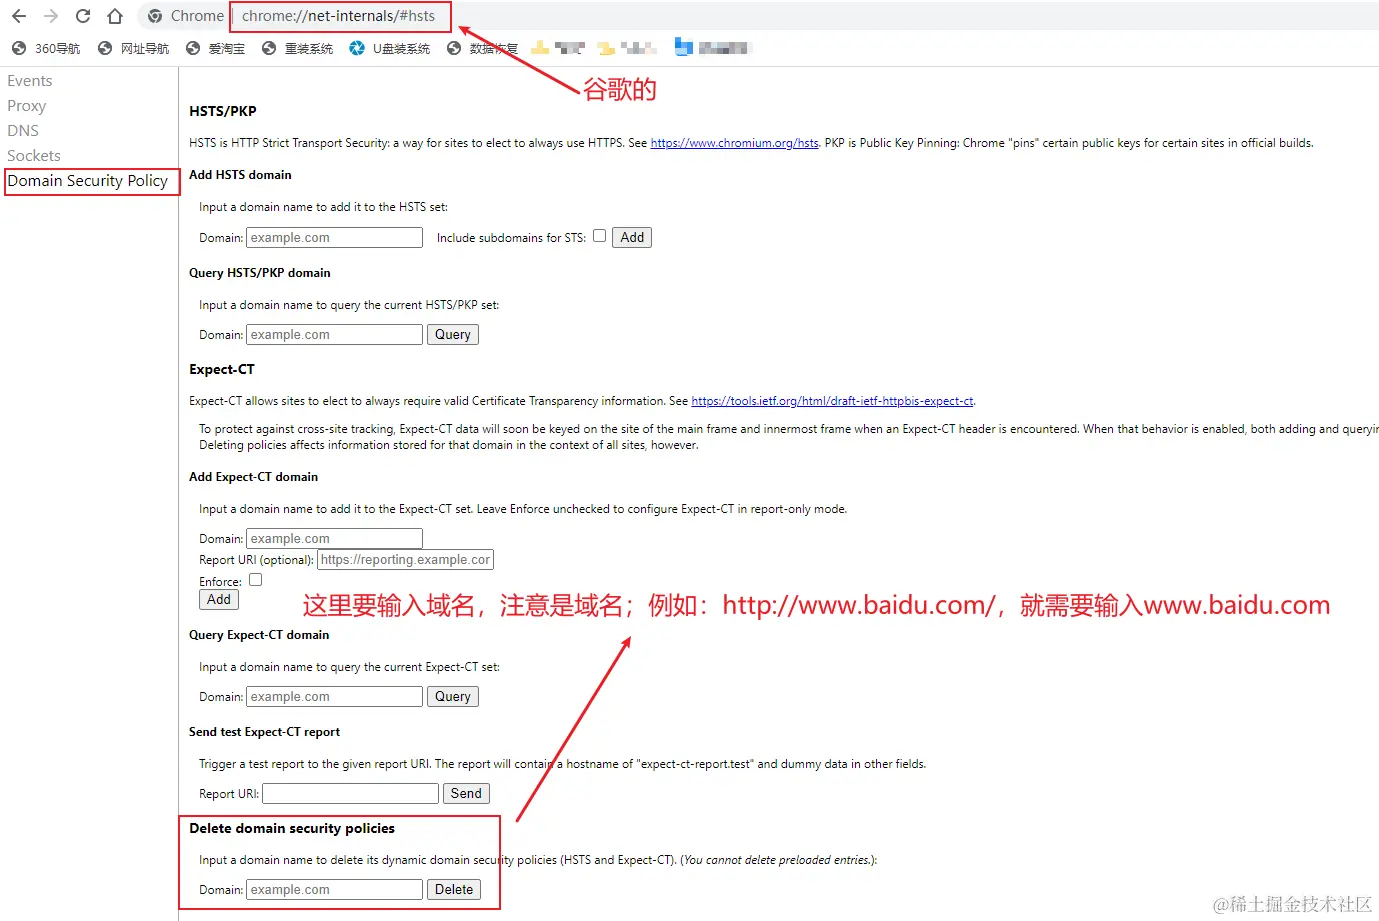This screenshot has height=921, width=1379.
Task: Switch to the Events section
Action: click(x=30, y=81)
